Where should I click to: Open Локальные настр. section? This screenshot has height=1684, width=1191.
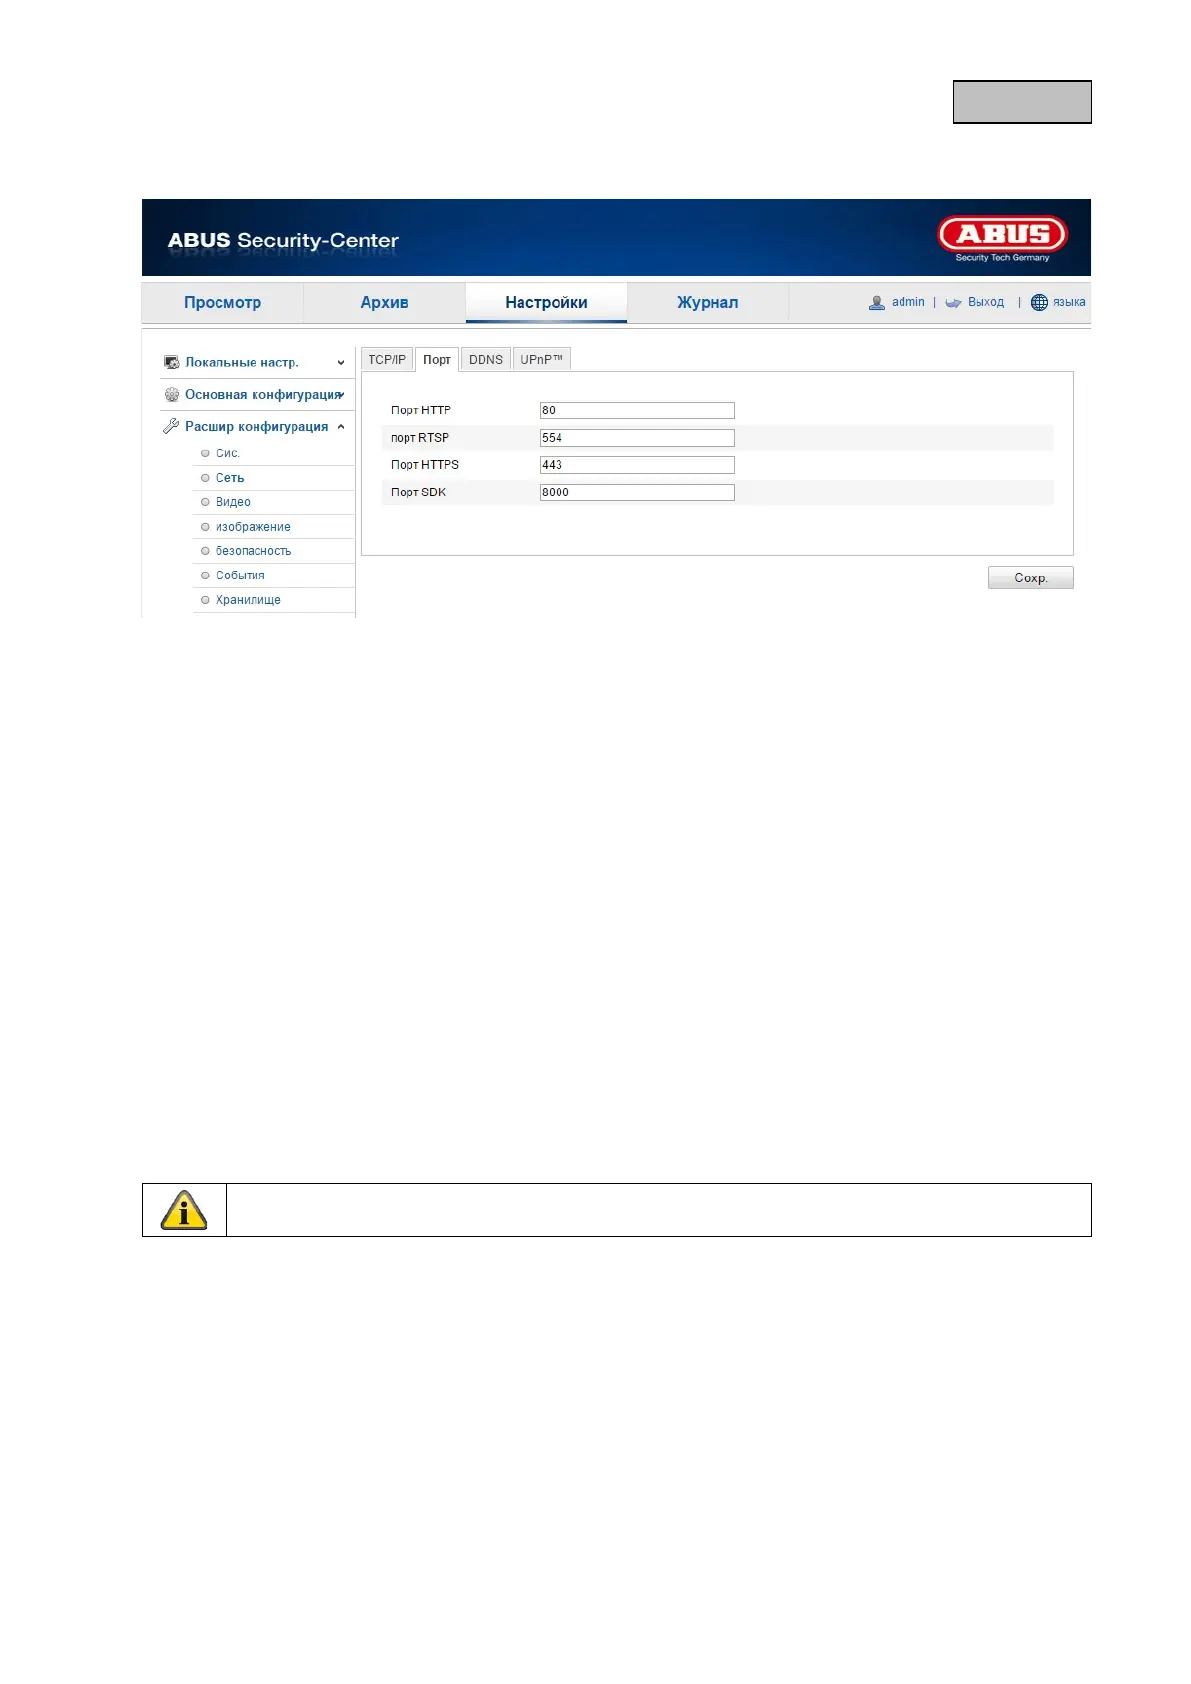(242, 363)
